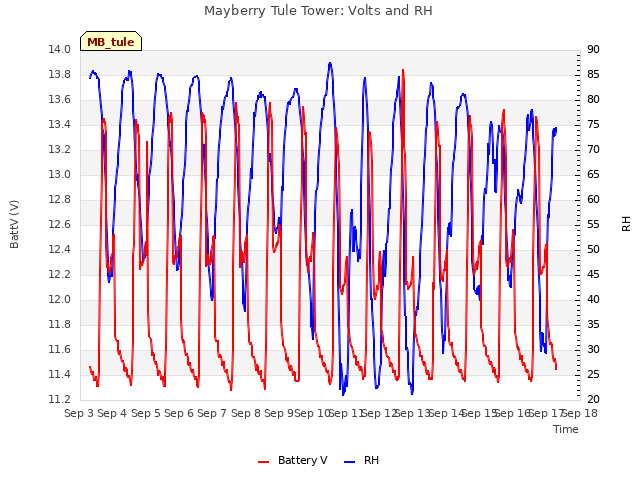Click the Sep 5 x-axis tick label
The height and width of the screenshot is (480, 640).
pyautogui.click(x=145, y=413)
